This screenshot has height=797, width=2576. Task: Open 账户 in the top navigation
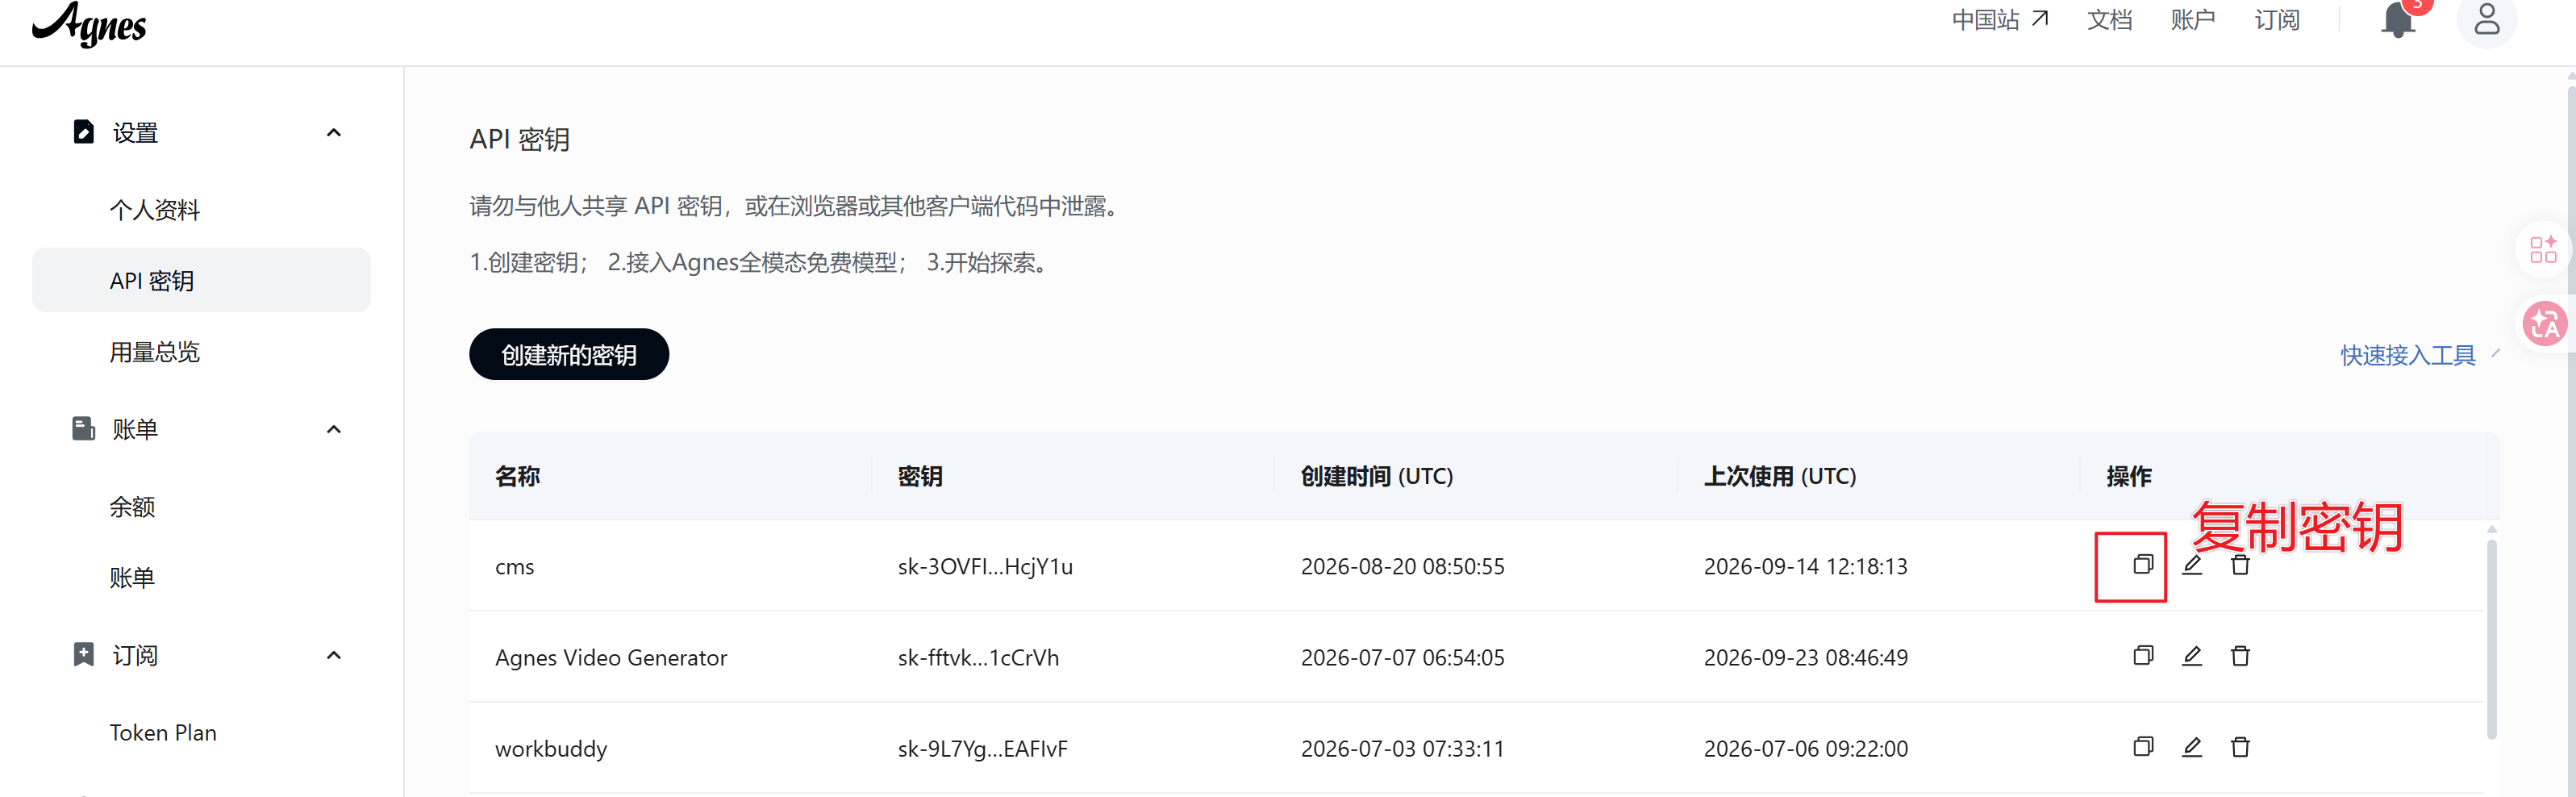pyautogui.click(x=2193, y=20)
